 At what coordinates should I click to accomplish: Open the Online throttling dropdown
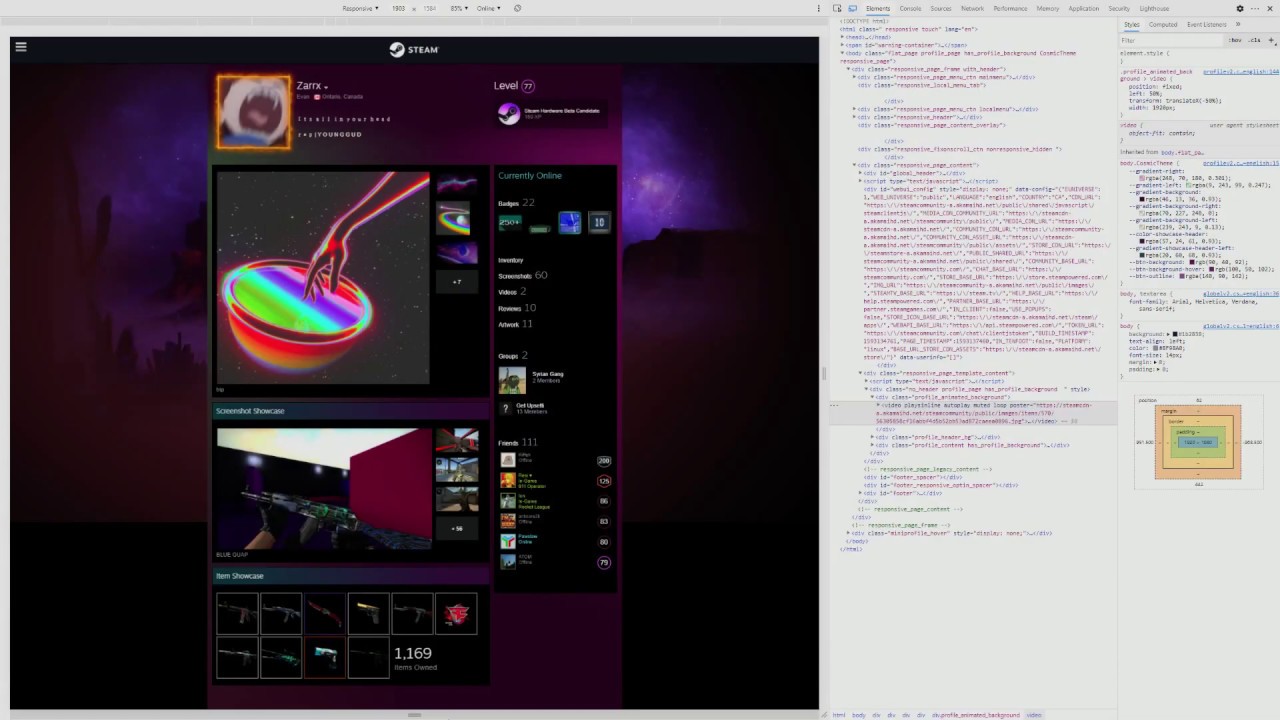coord(489,8)
